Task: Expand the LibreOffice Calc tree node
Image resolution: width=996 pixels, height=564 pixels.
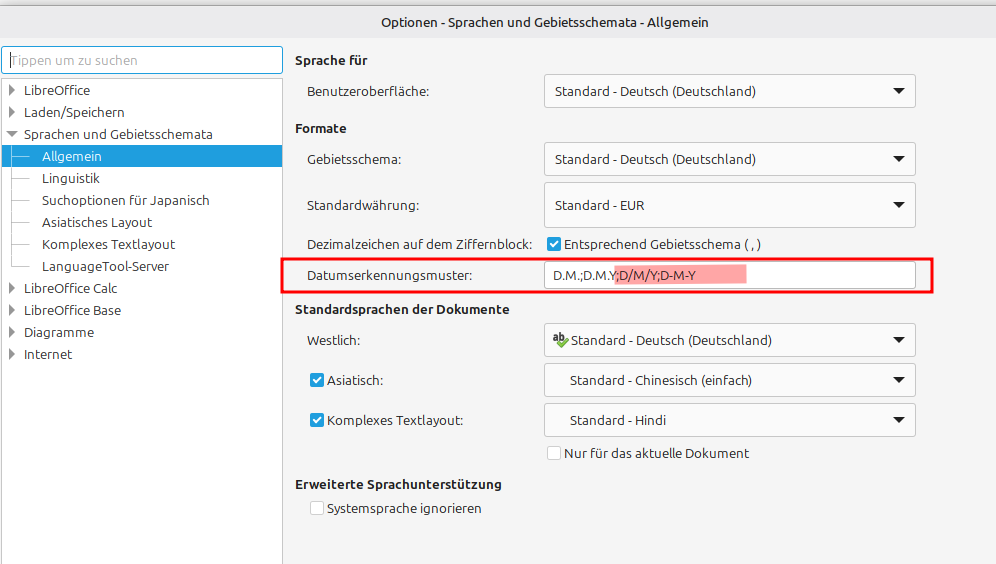Action: [13, 288]
